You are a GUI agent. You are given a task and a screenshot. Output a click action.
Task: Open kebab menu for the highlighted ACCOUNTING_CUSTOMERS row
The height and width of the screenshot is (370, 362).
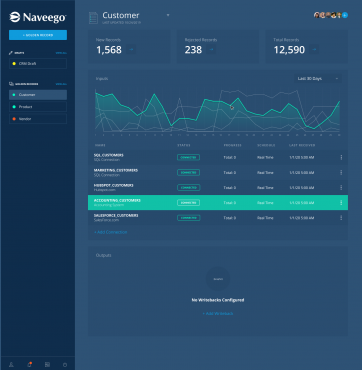(341, 203)
